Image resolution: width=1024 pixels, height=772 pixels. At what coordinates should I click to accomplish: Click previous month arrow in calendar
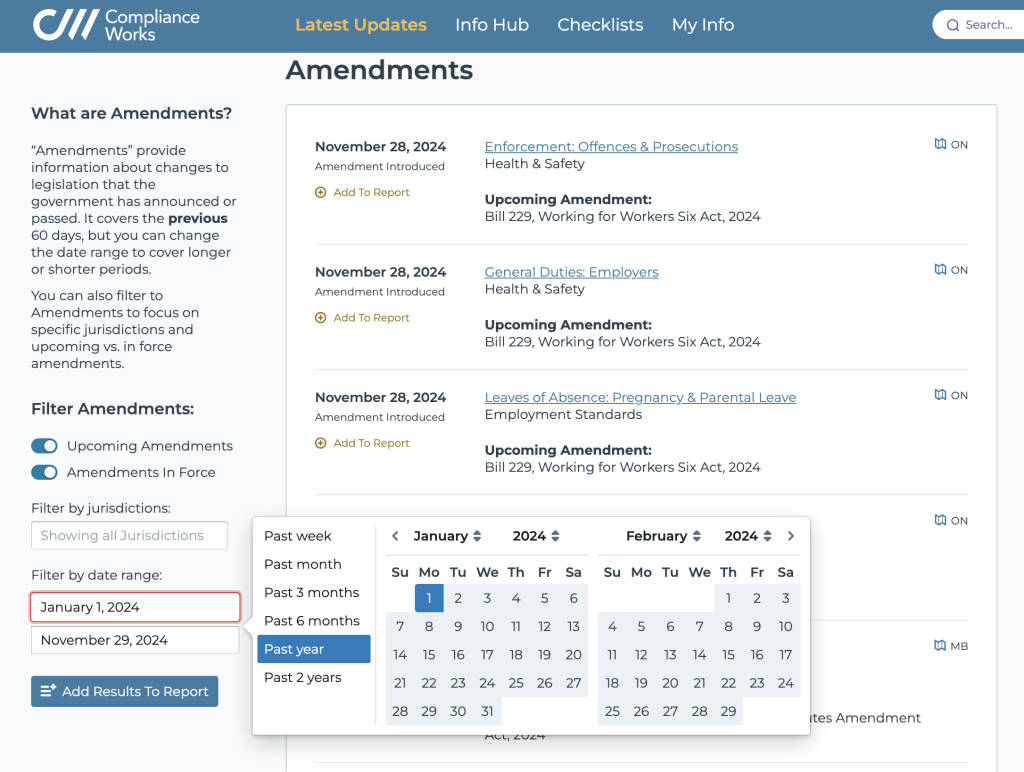click(395, 536)
